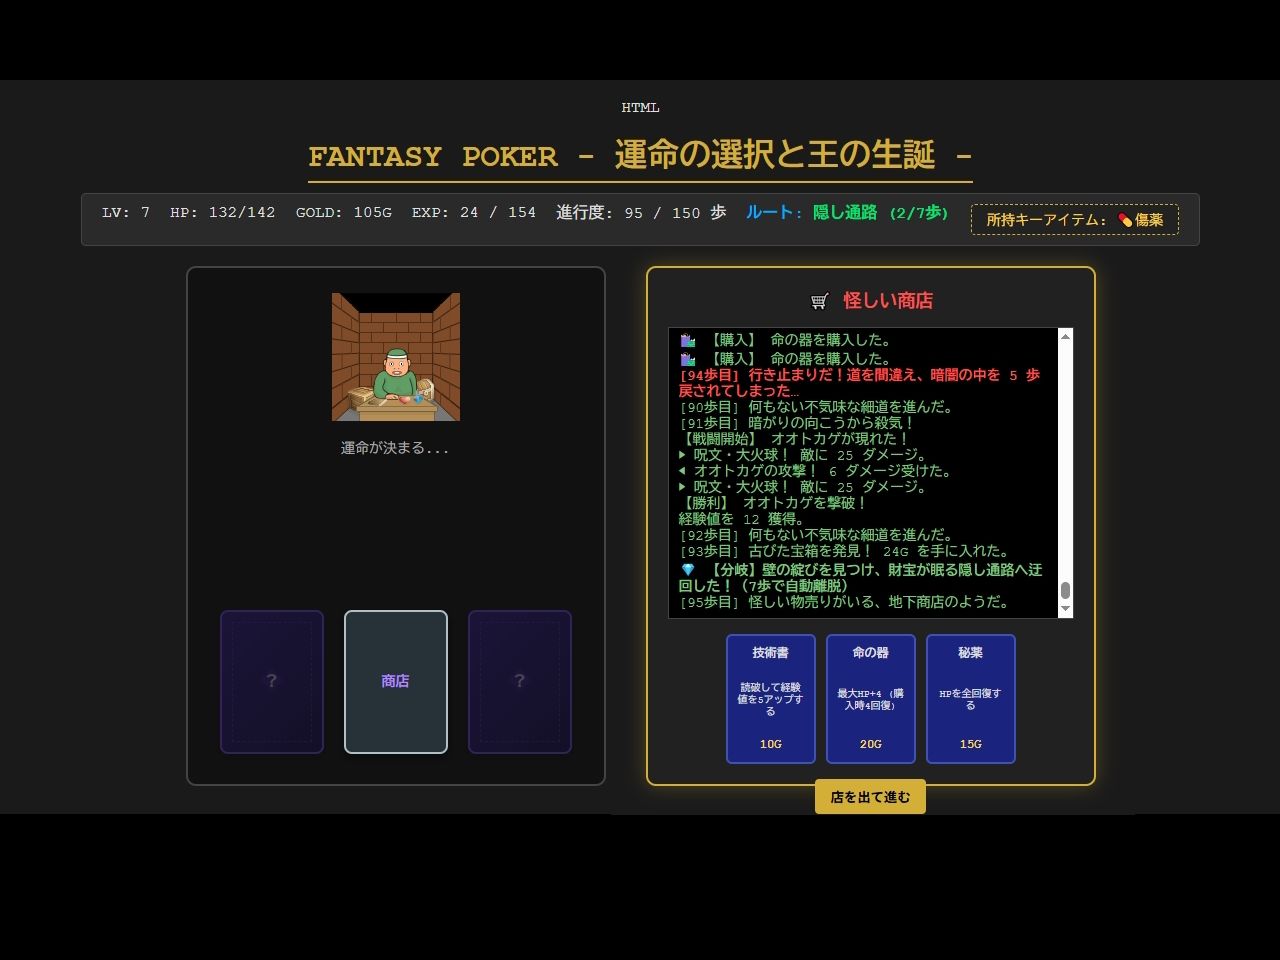Click the オオトカゲの攻撃 damage log line
The image size is (1280, 960).
(x=815, y=471)
